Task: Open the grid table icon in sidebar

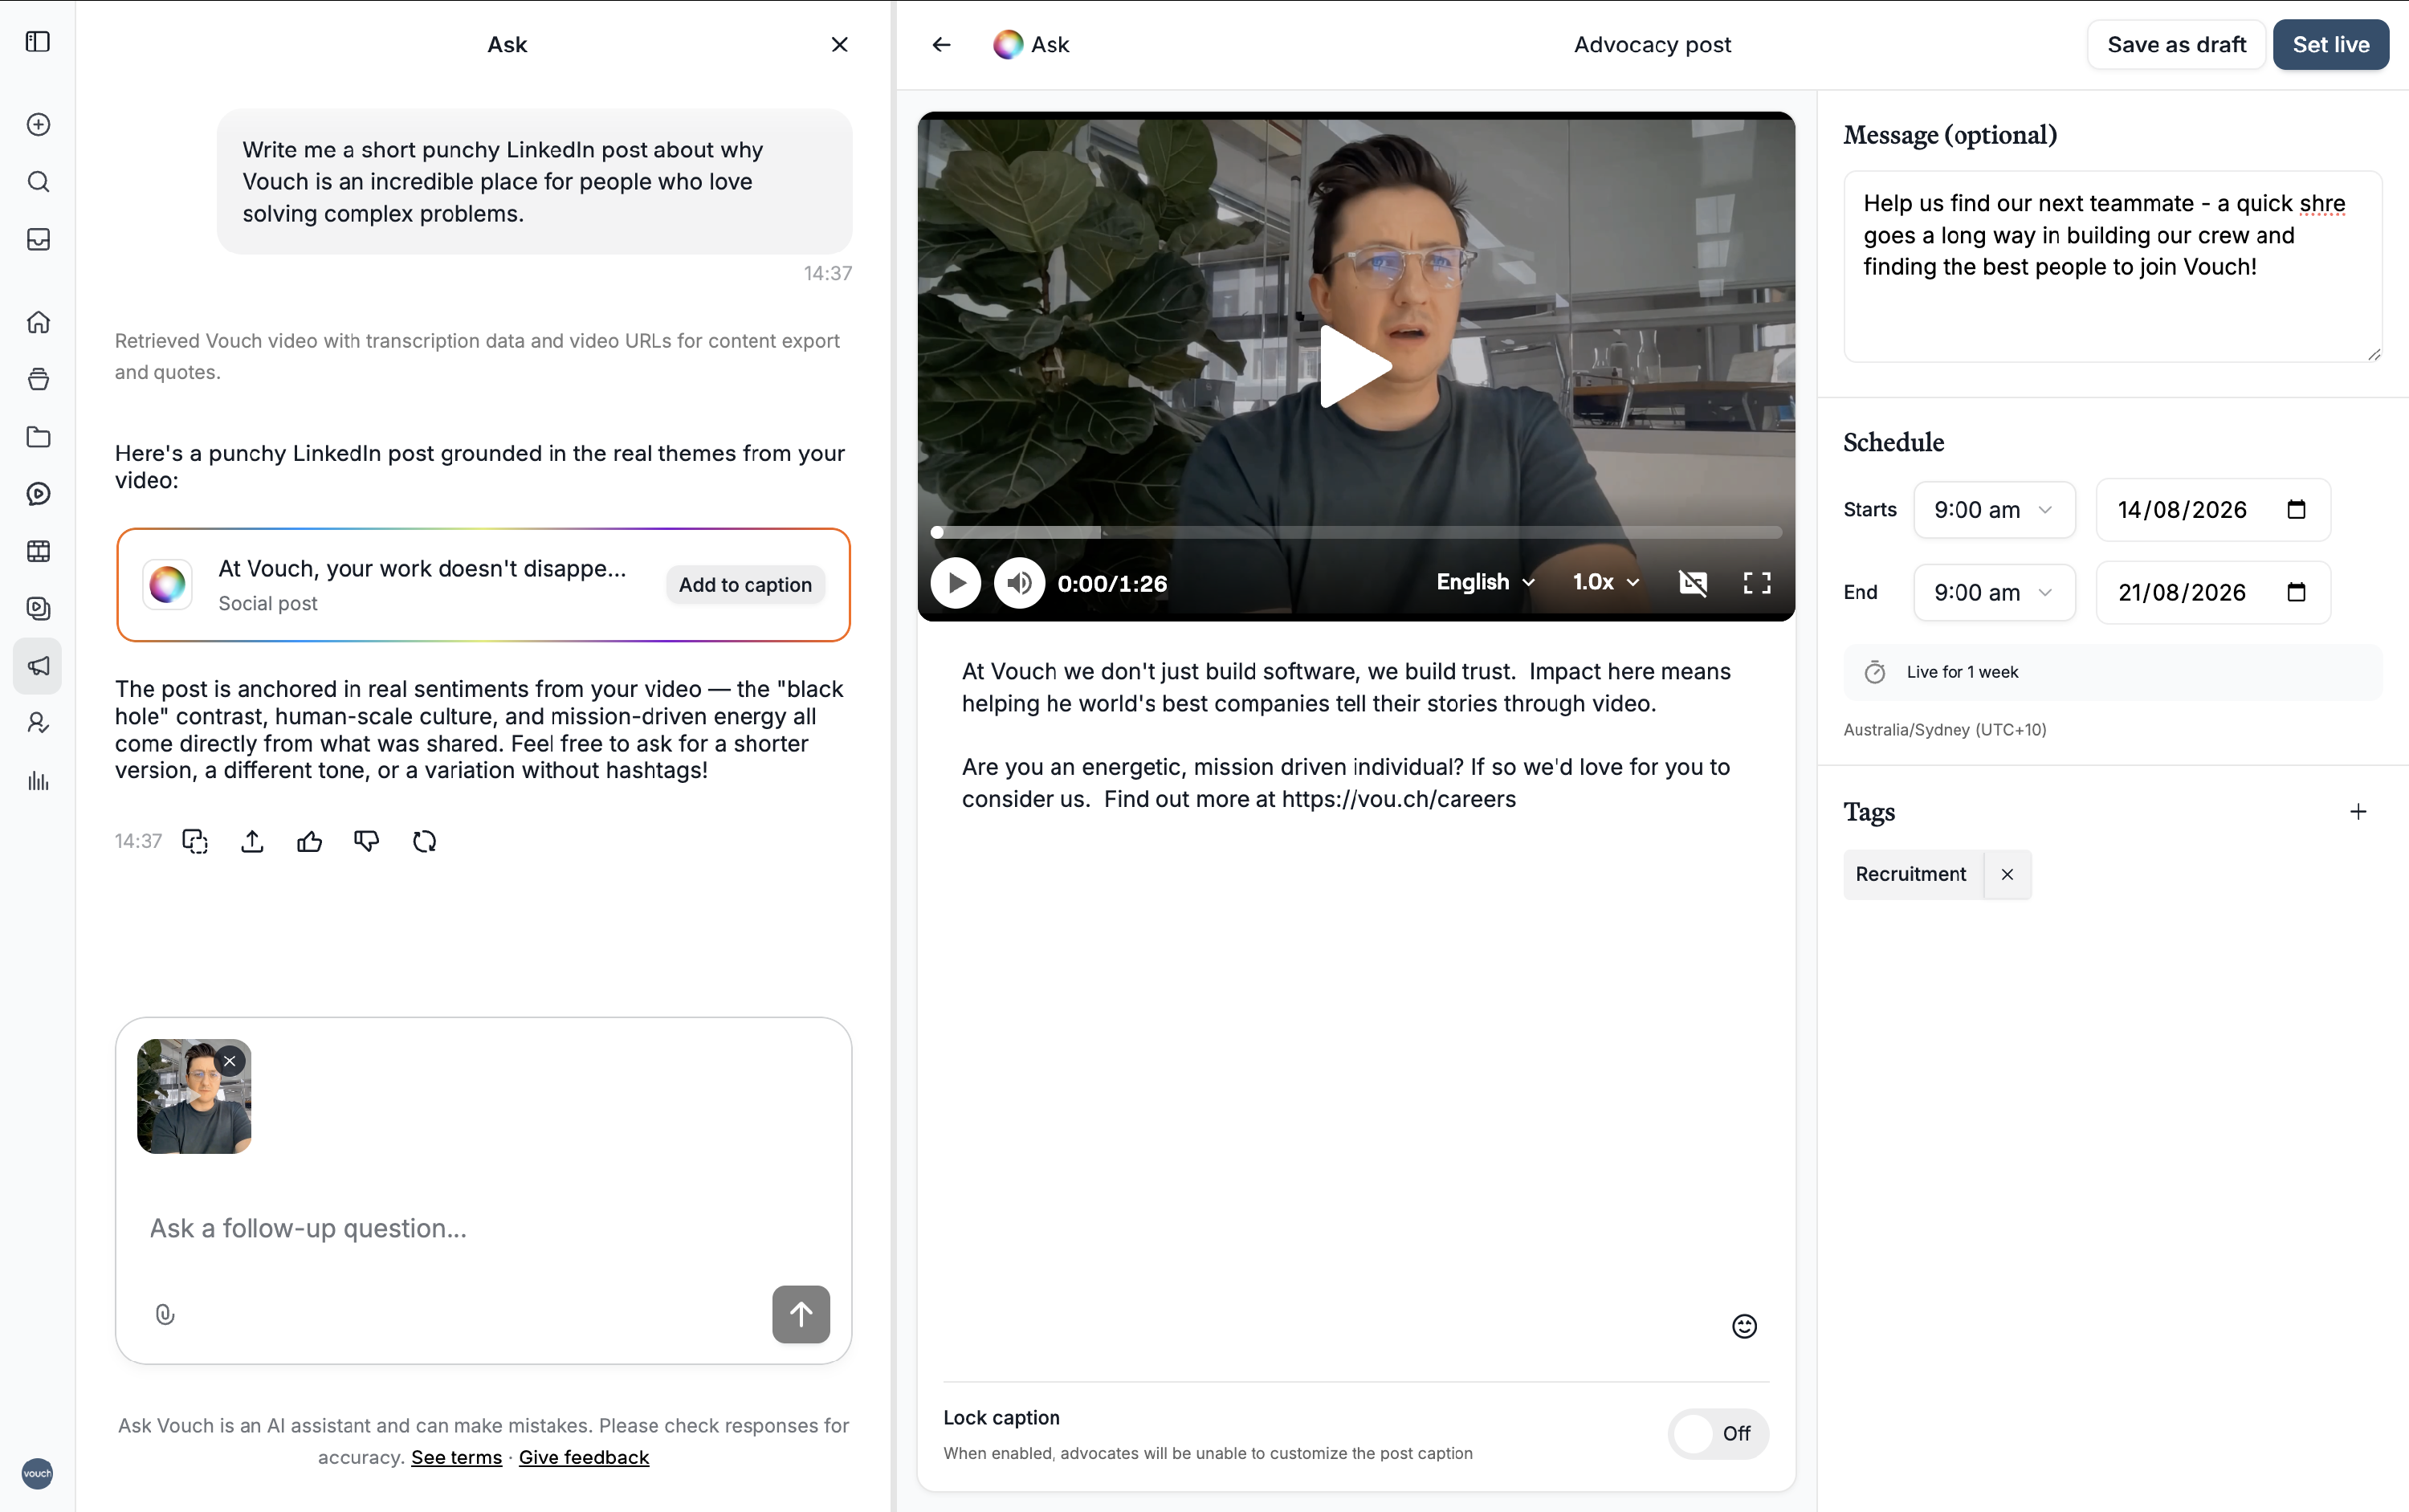Action: tap(38, 551)
